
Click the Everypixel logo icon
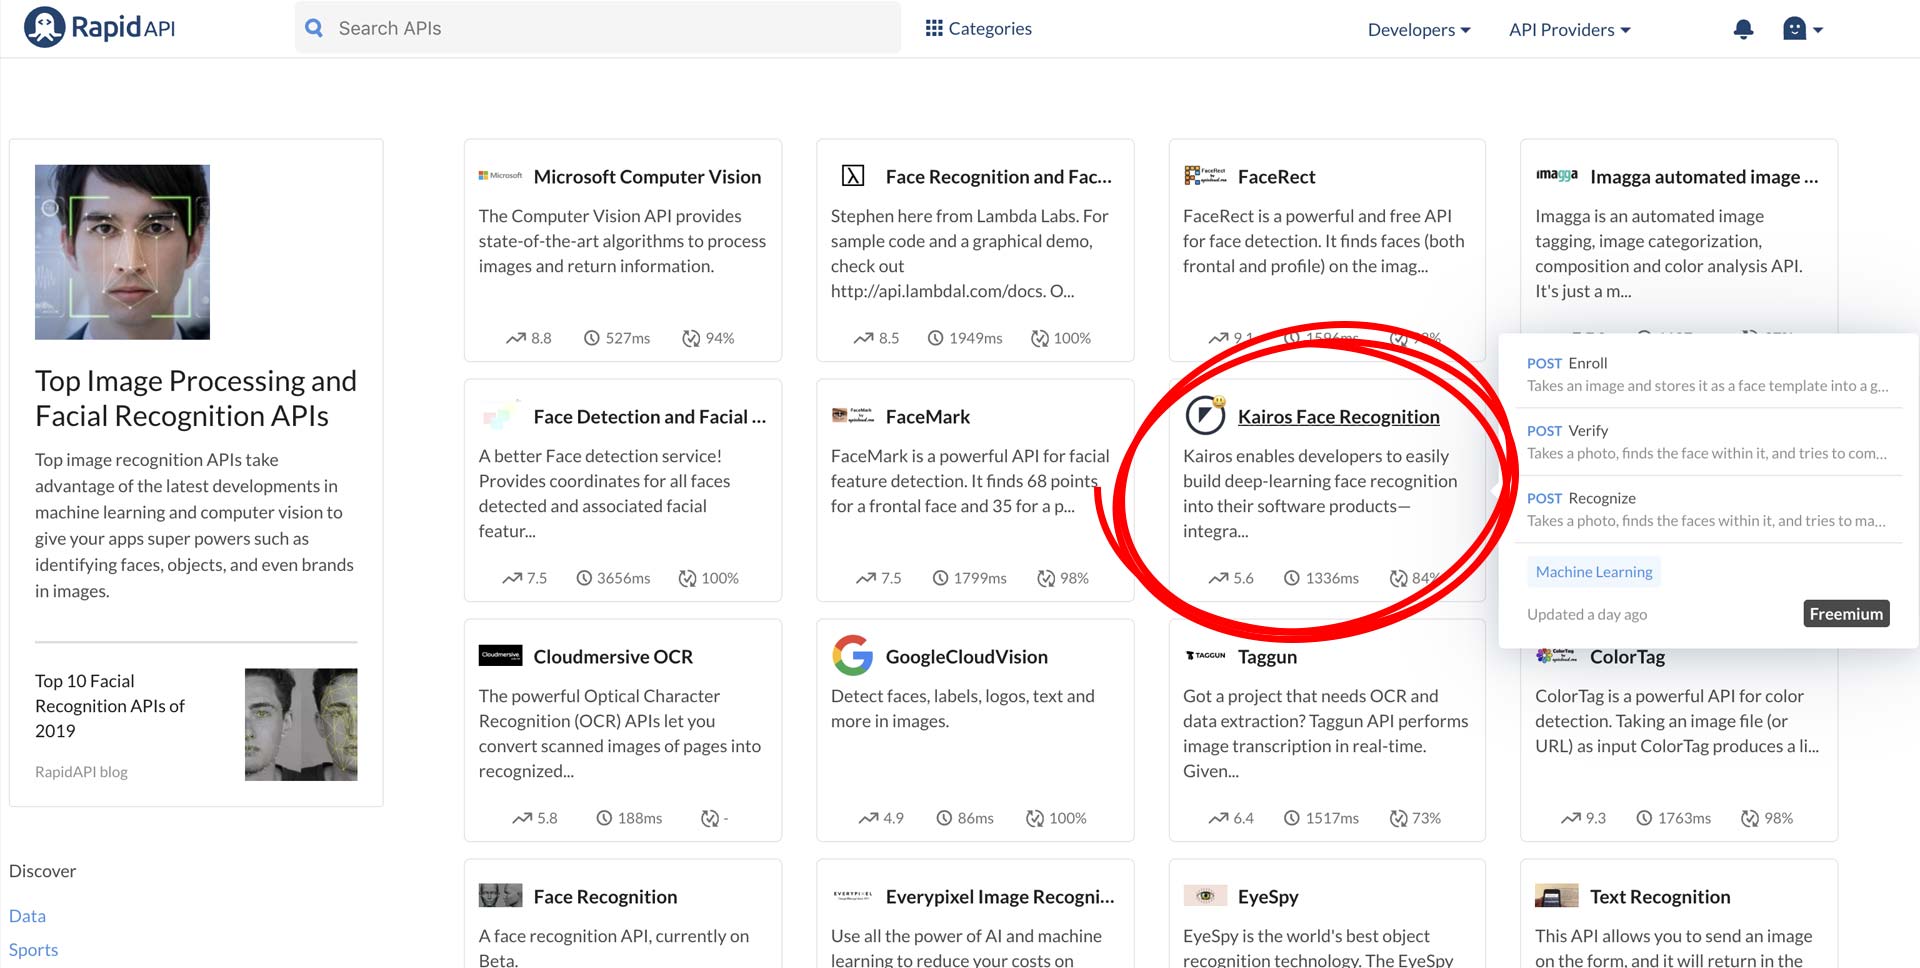[x=852, y=896]
